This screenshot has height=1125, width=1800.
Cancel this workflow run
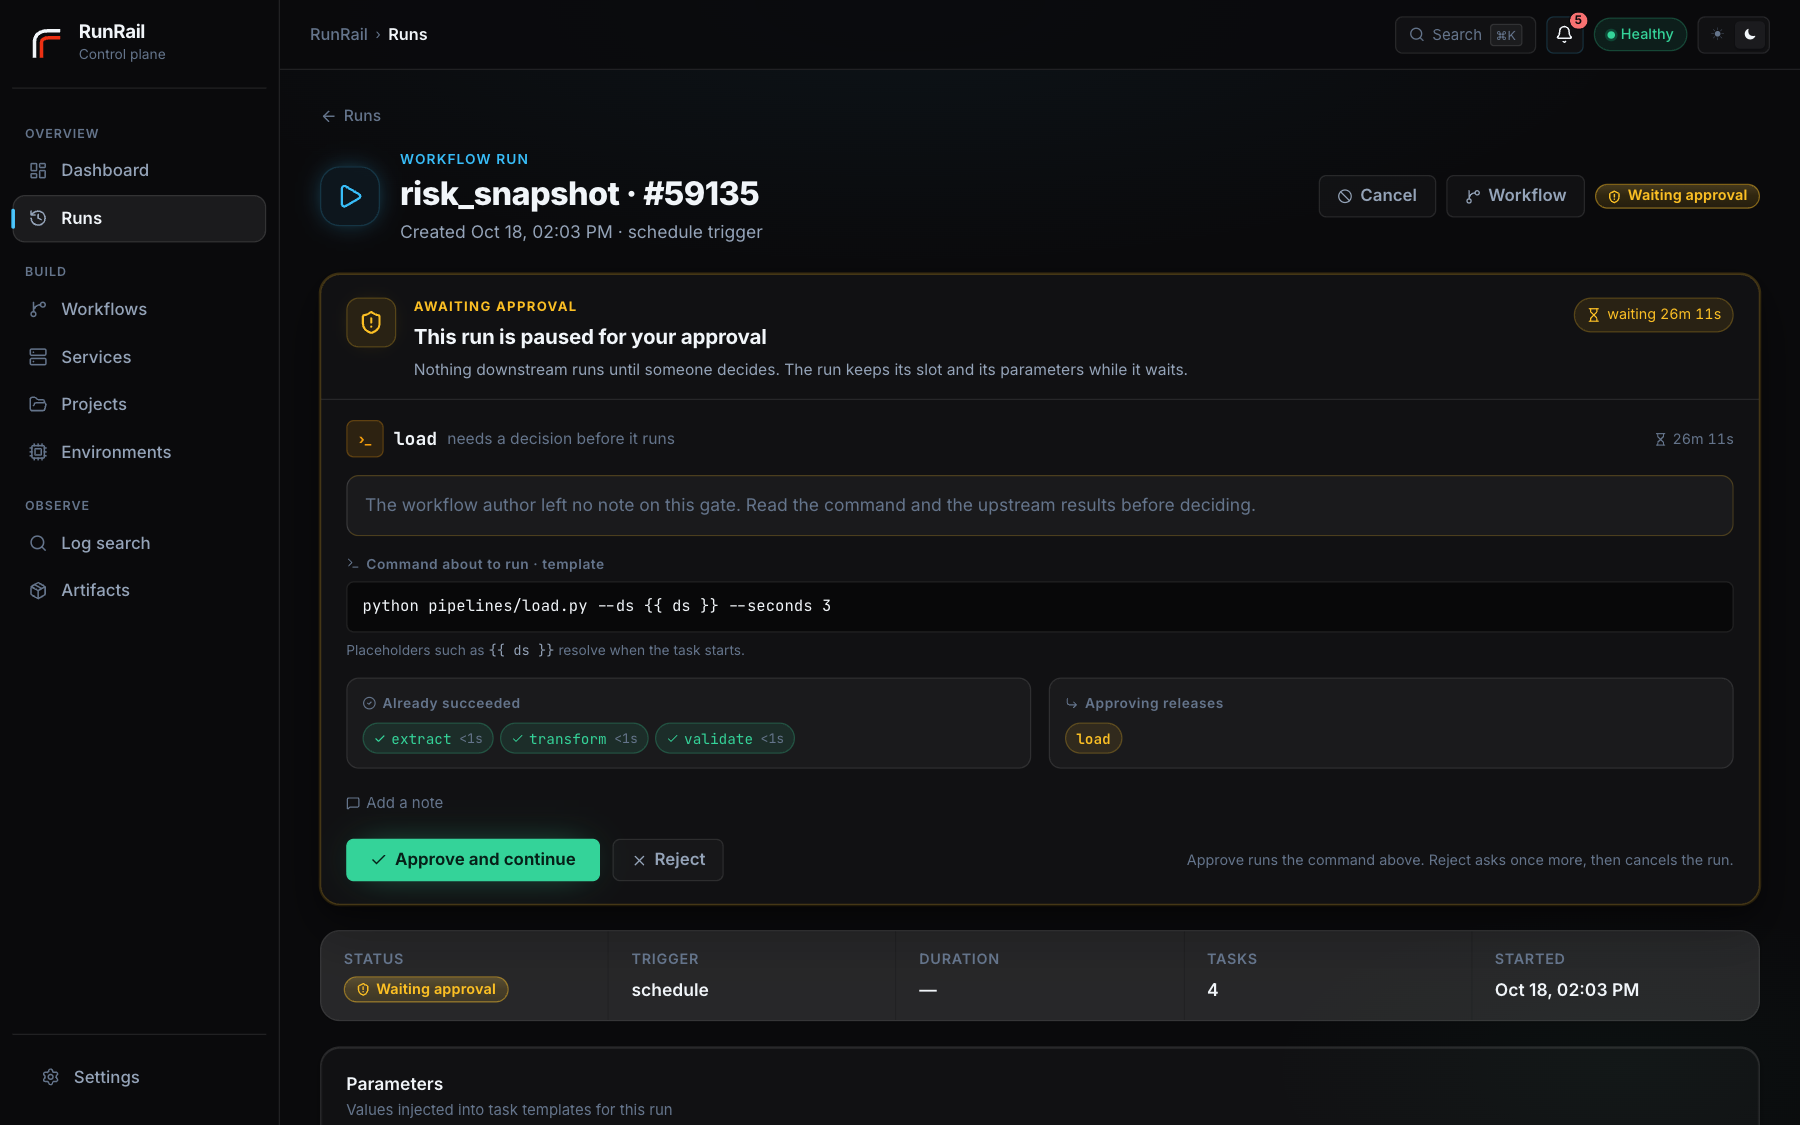click(1377, 196)
